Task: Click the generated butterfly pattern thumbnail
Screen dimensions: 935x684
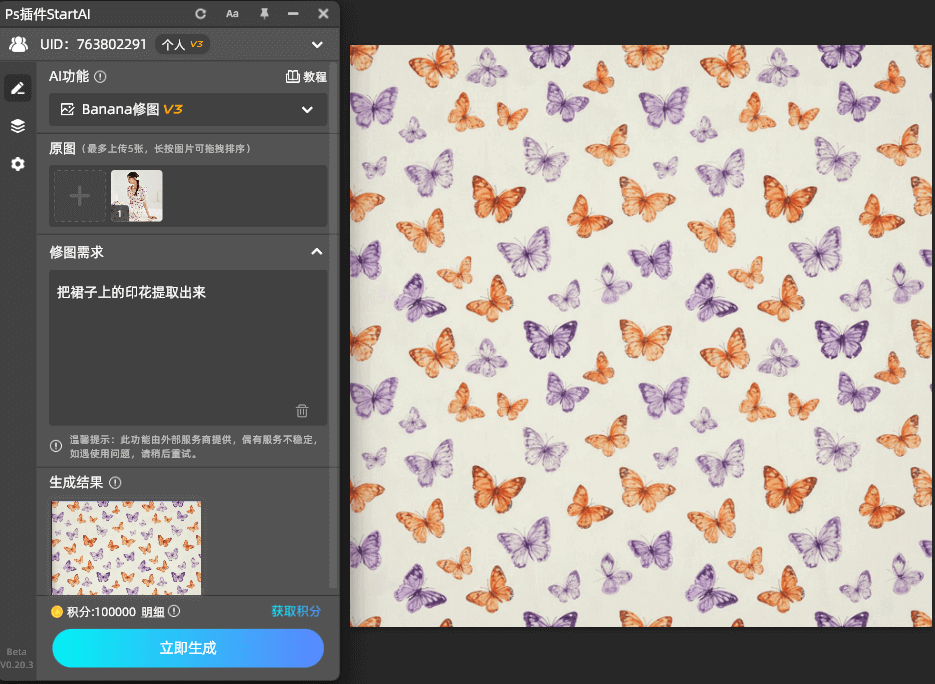Action: (126, 547)
